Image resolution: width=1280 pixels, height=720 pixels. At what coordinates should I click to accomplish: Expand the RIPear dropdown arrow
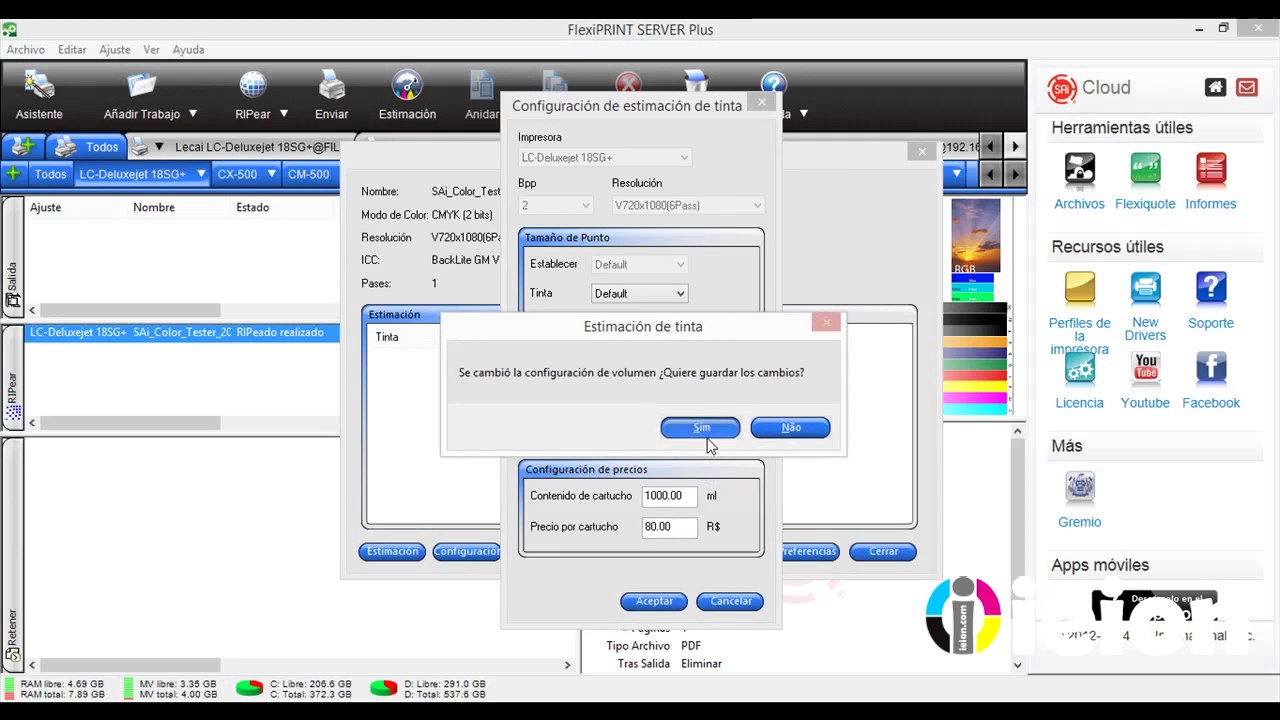click(284, 114)
